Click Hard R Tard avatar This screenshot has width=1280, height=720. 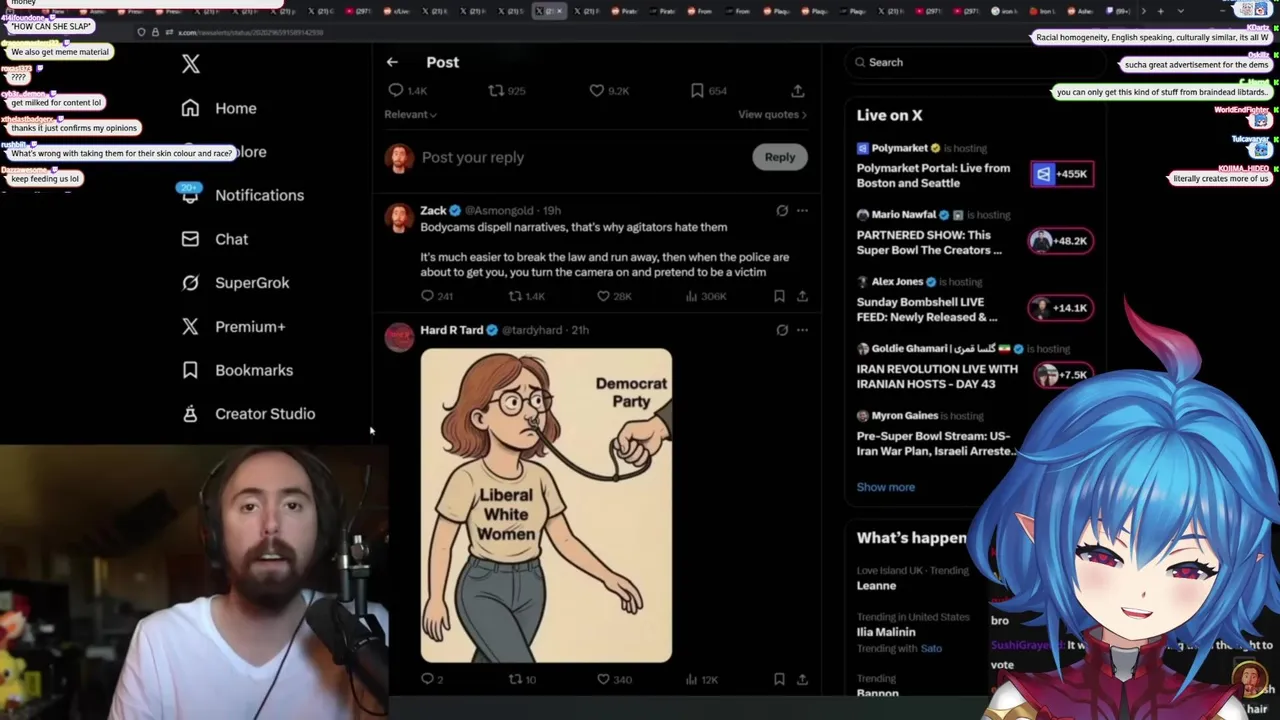[x=399, y=337]
